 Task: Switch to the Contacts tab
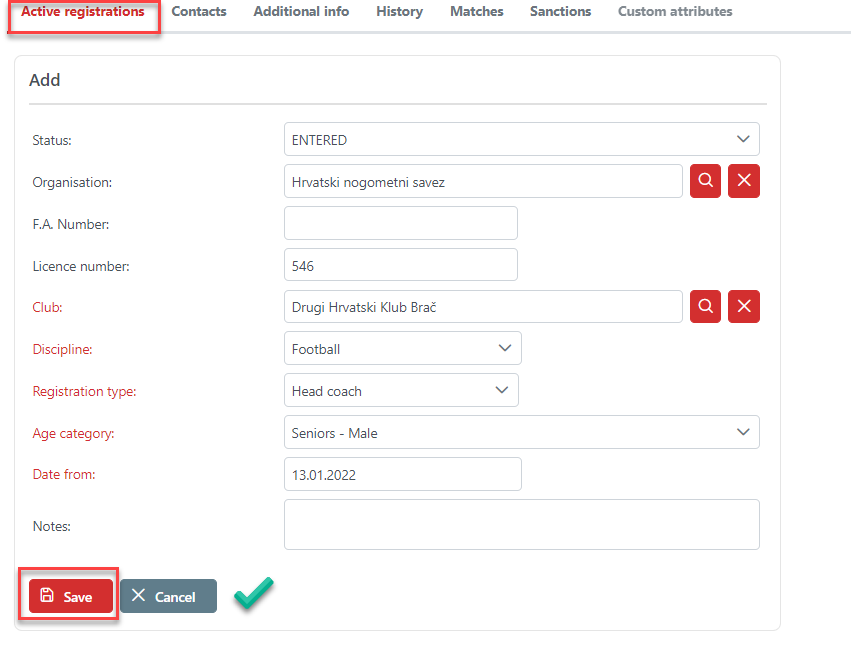(199, 12)
